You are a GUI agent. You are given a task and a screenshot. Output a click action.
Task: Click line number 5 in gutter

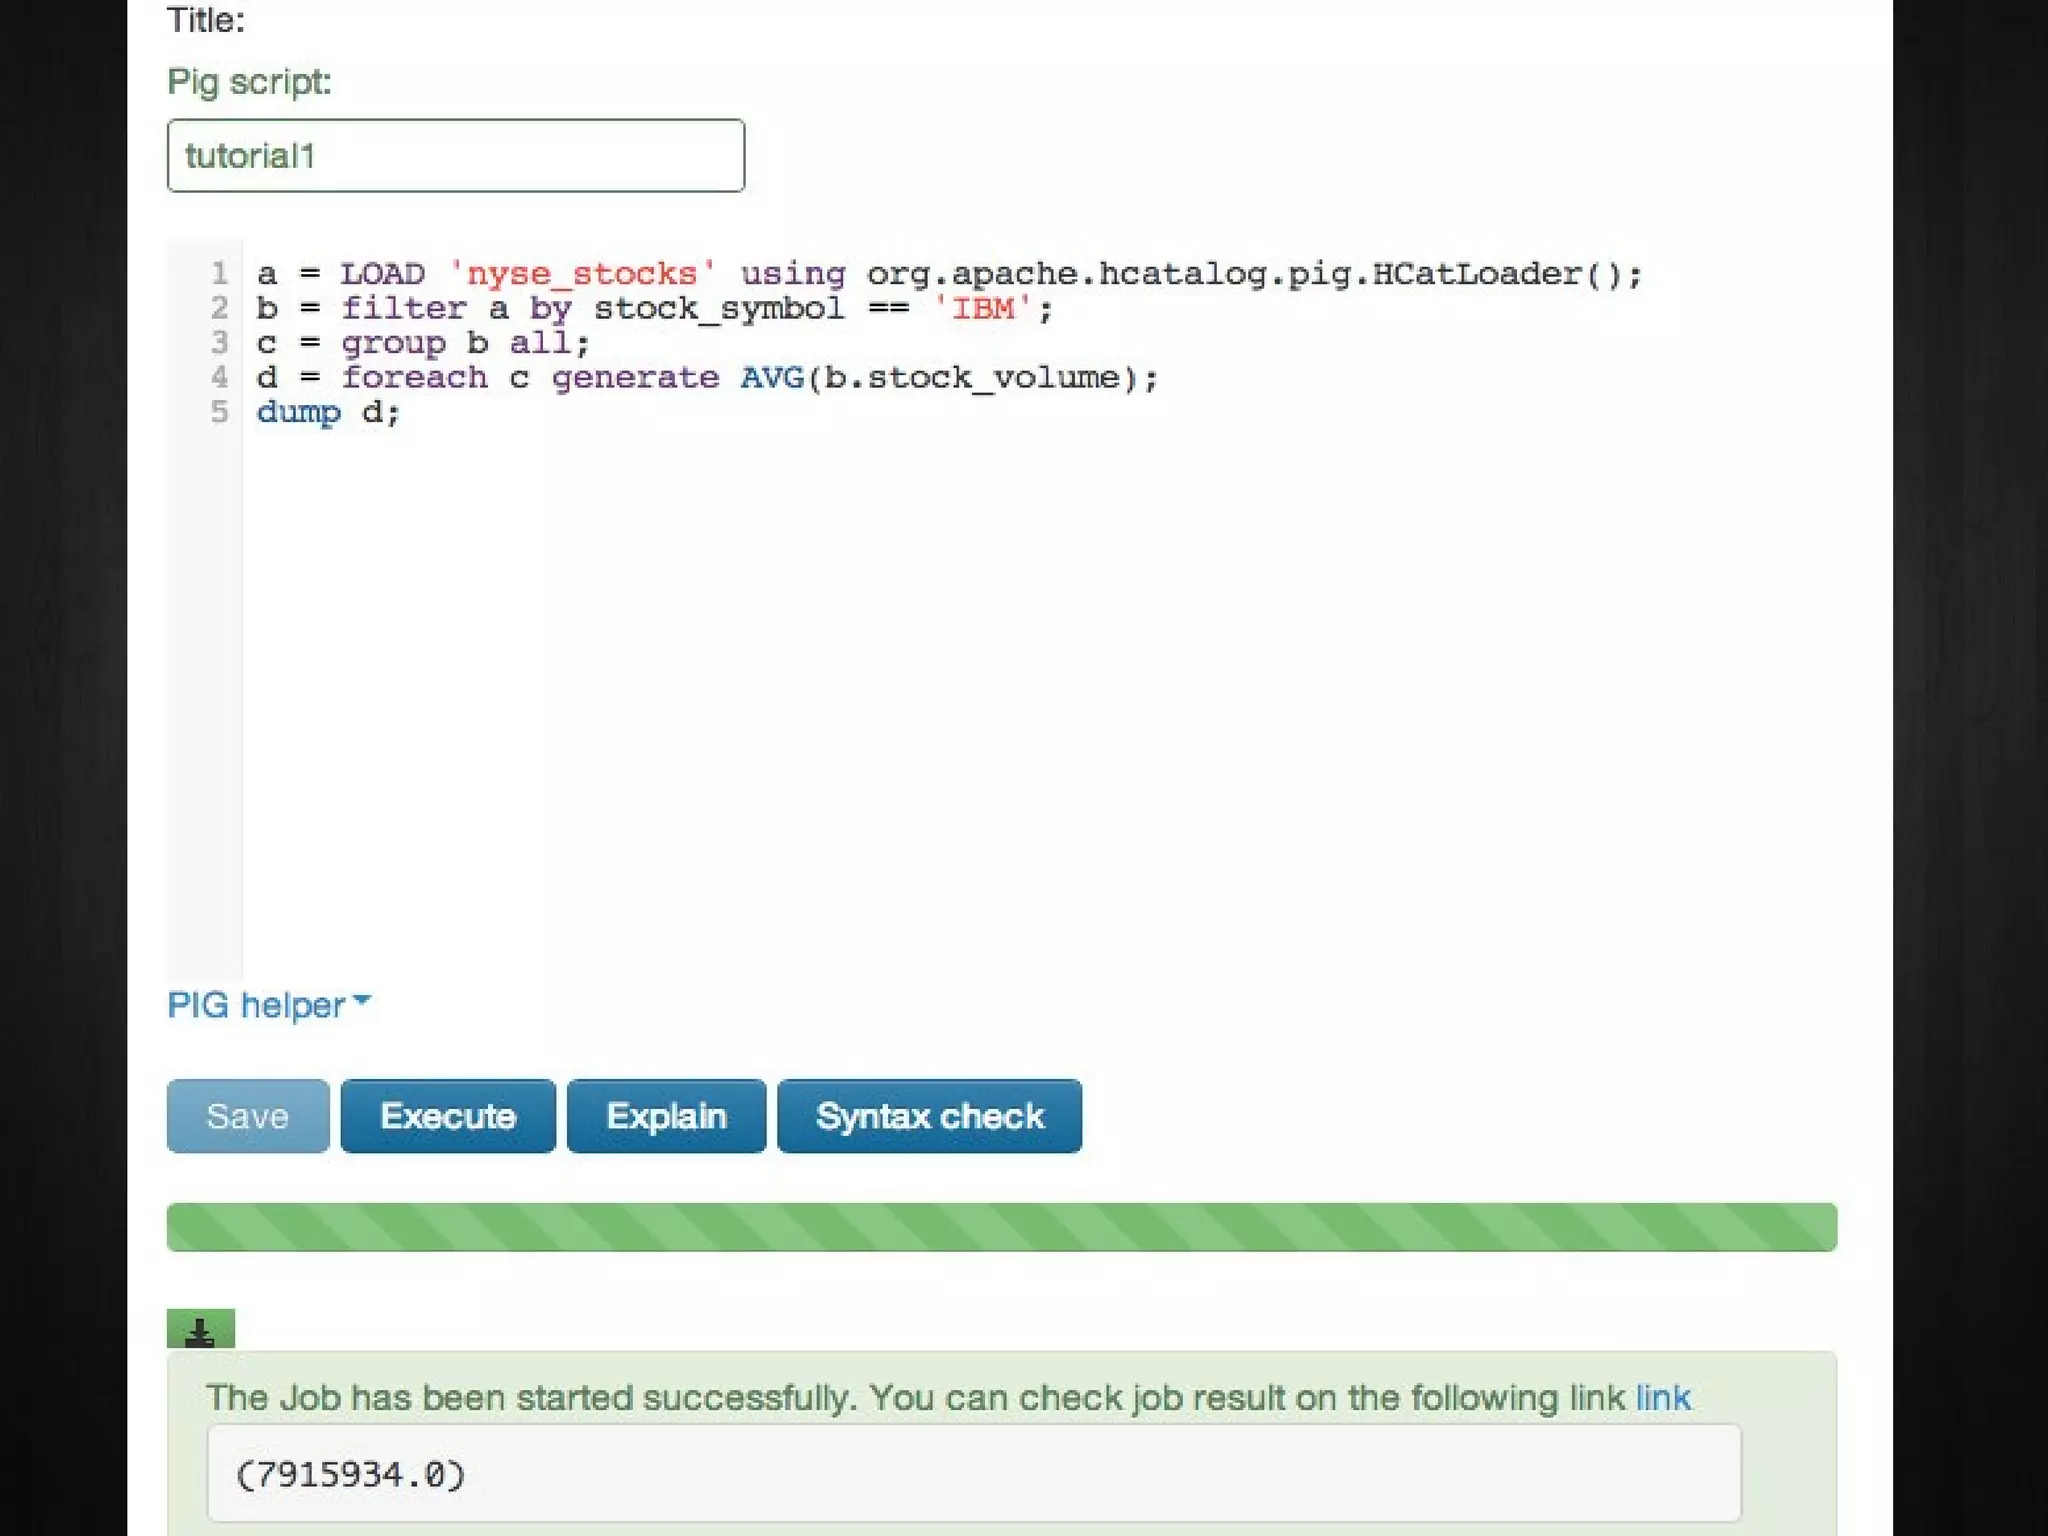click(219, 412)
